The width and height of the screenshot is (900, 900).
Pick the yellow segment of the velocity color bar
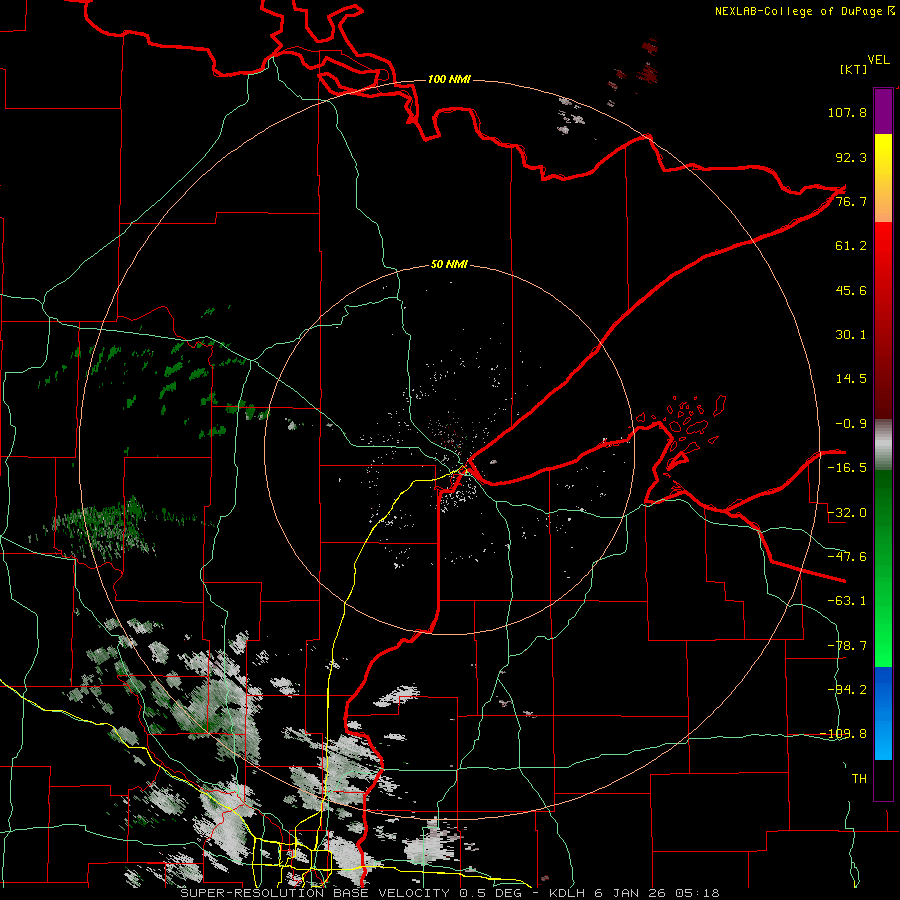click(883, 178)
